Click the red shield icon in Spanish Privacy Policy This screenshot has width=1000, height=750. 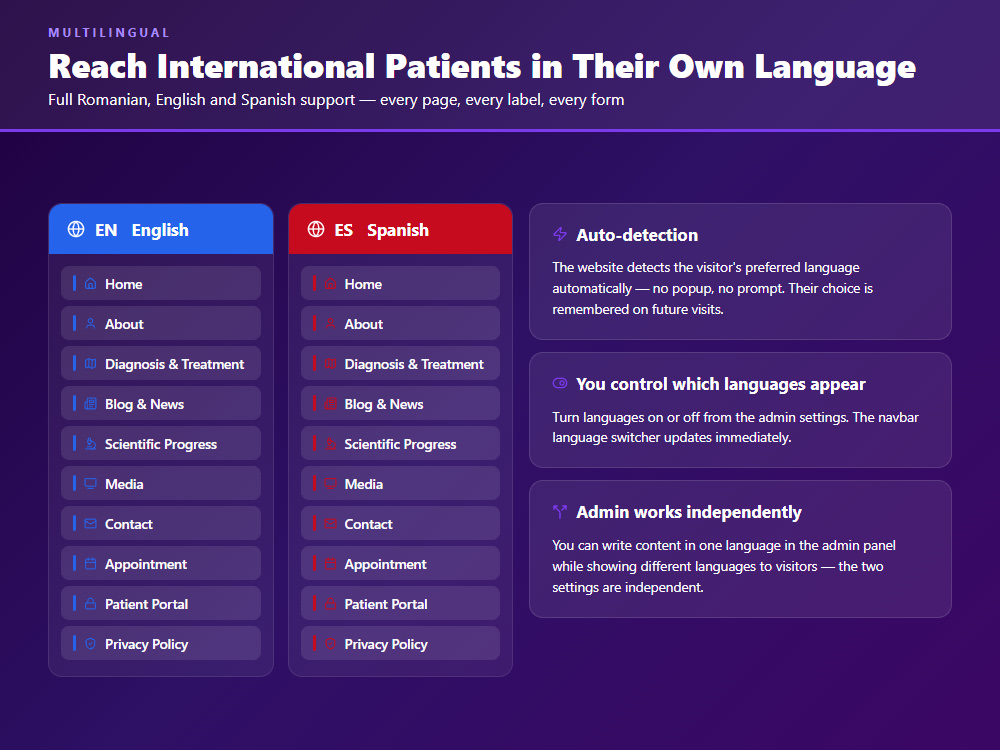(330, 643)
